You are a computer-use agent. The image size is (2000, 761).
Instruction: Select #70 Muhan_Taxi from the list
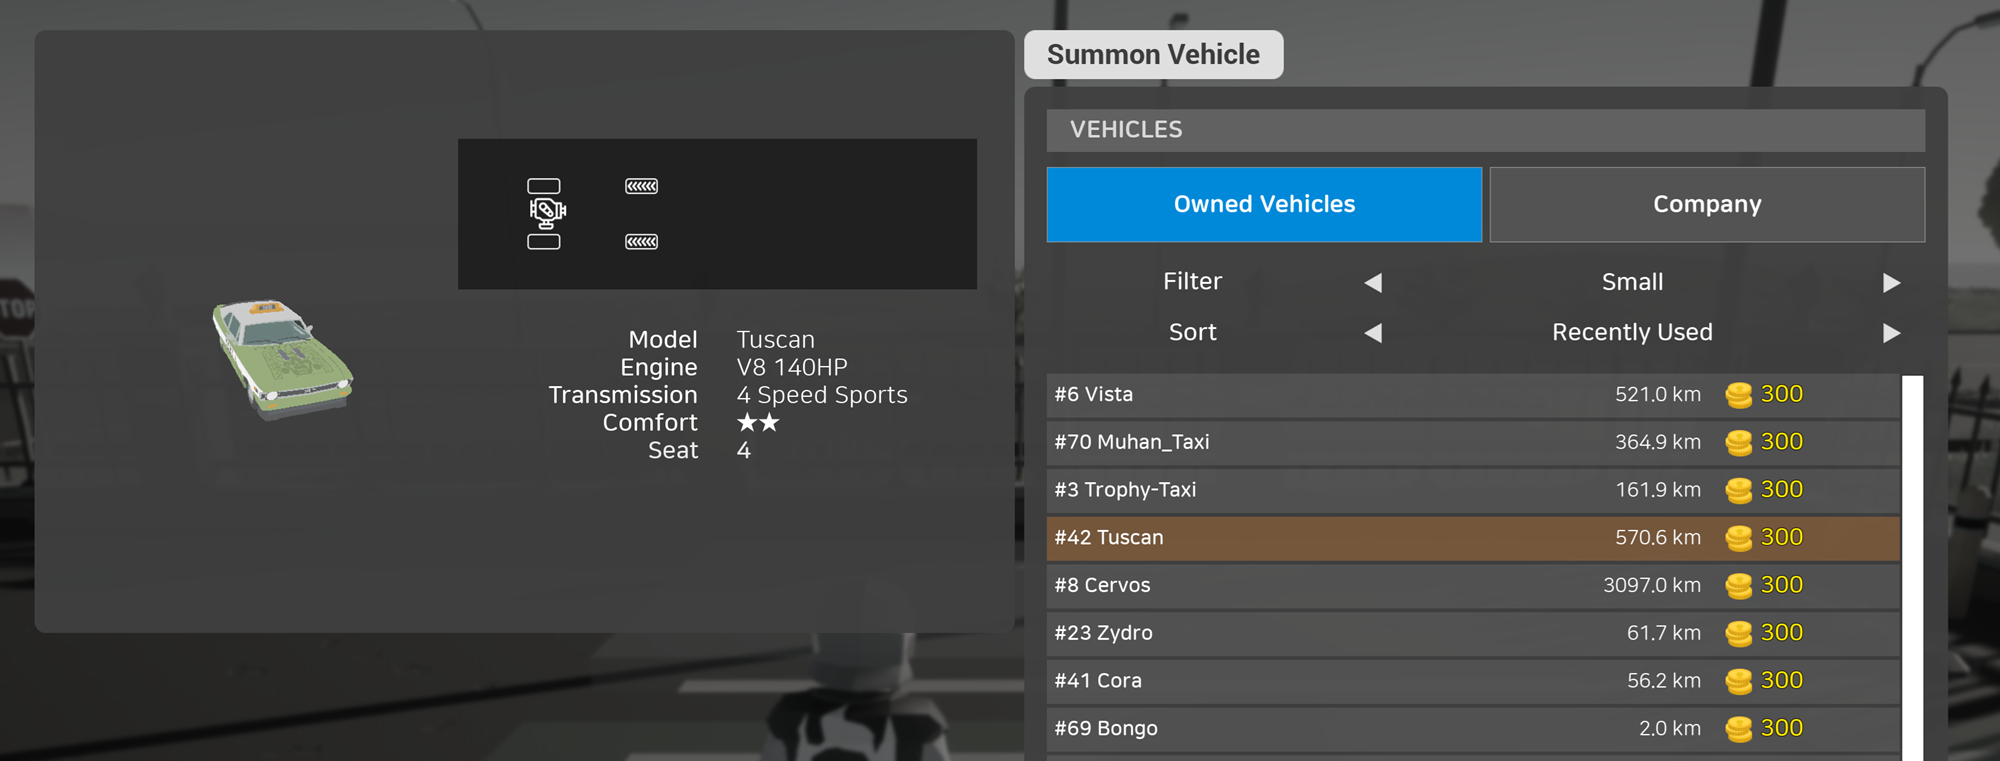click(x=1473, y=442)
